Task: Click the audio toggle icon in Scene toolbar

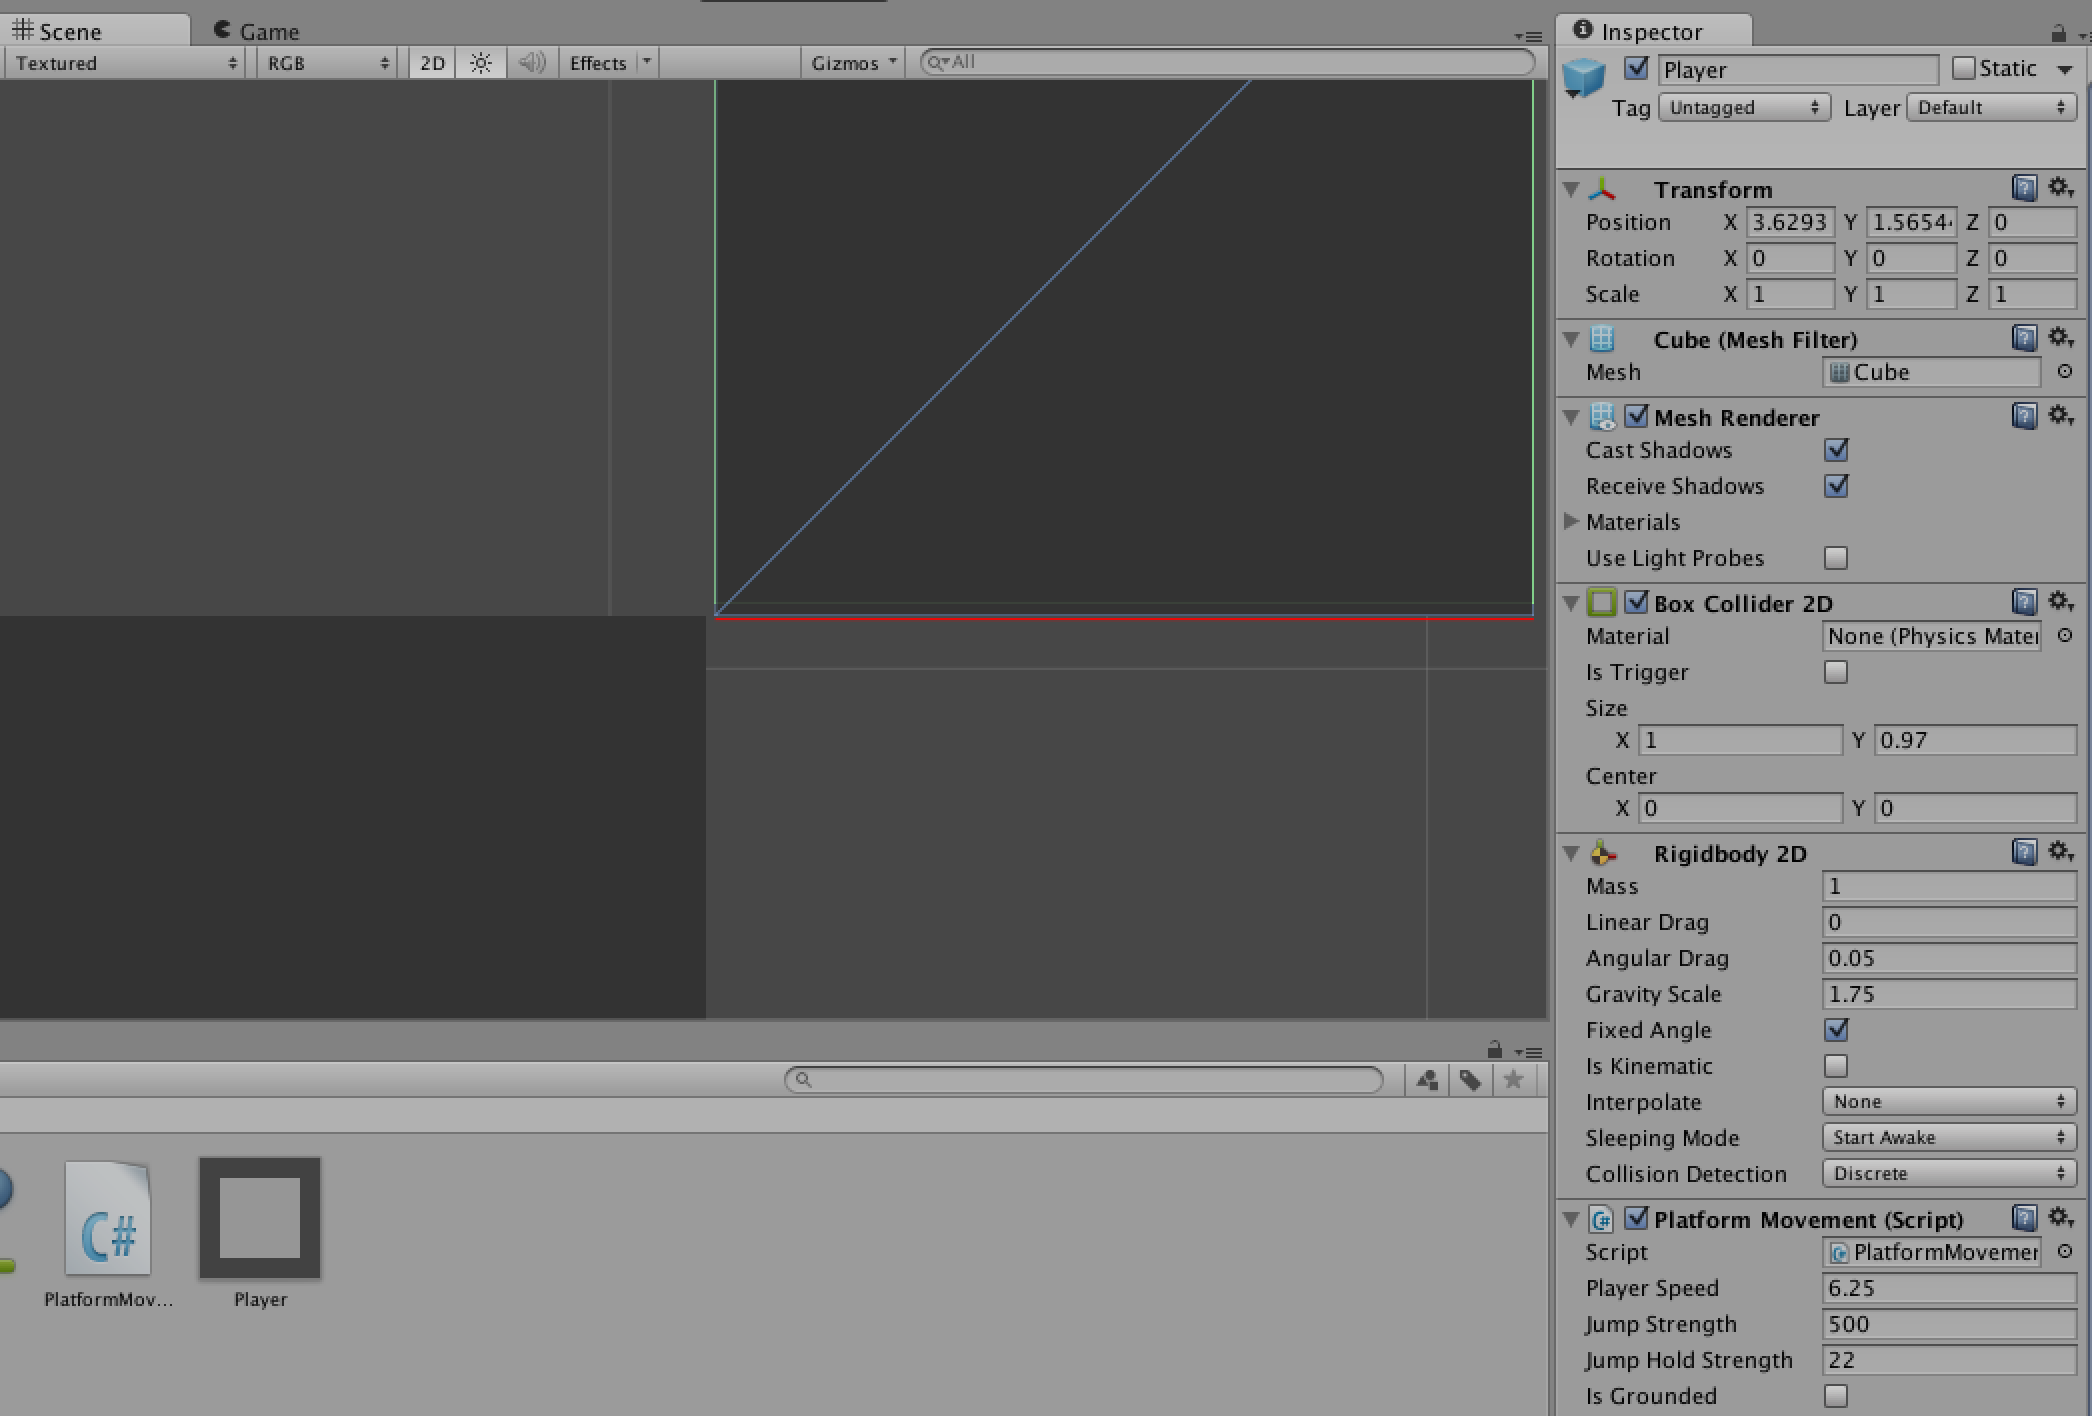Action: coord(534,62)
